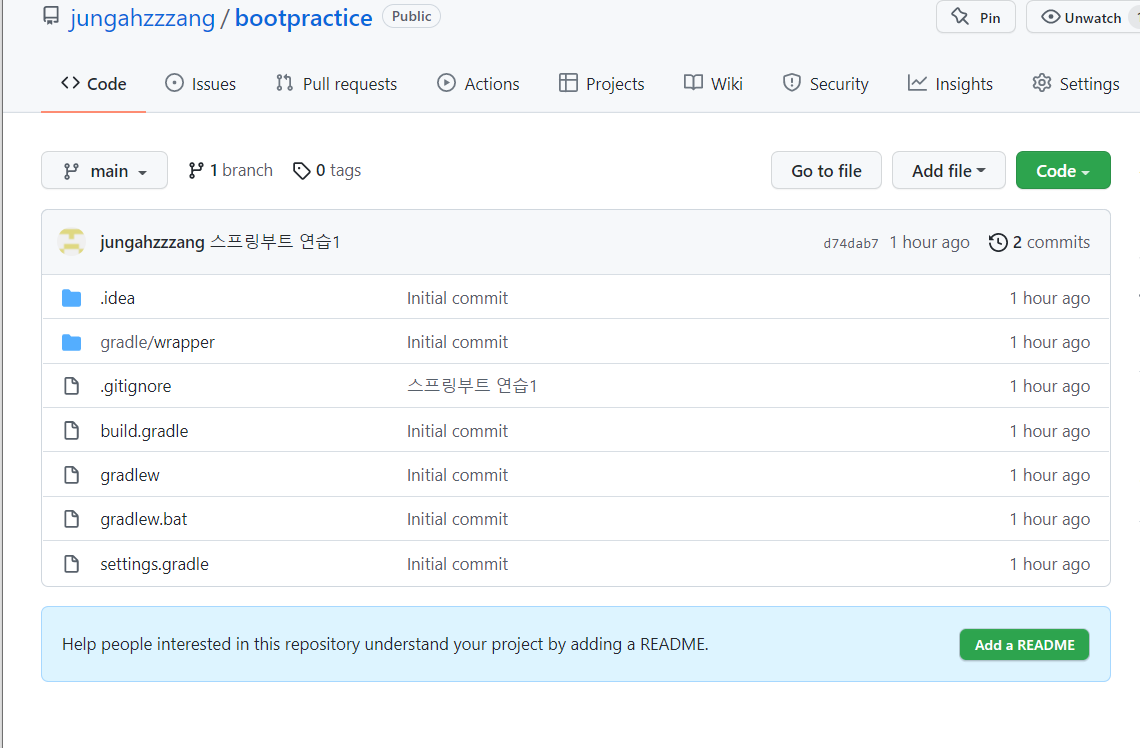Open Initial commit link on .idea row
Image resolution: width=1140 pixels, height=748 pixels.
tap(457, 298)
